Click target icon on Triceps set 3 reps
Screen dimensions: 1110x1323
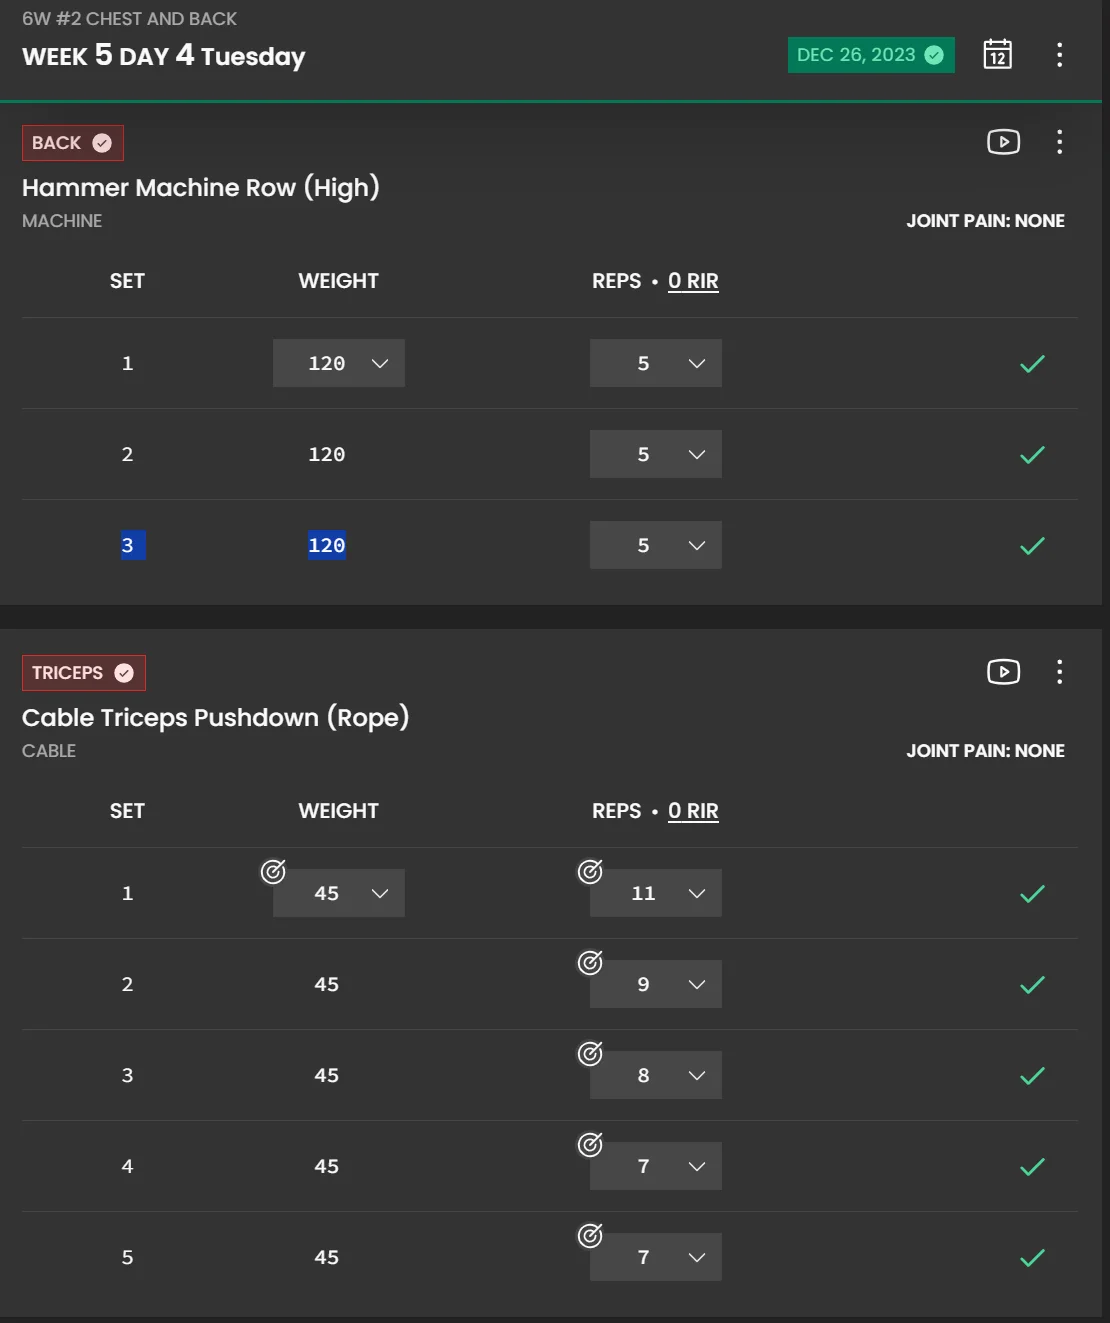tap(590, 1054)
